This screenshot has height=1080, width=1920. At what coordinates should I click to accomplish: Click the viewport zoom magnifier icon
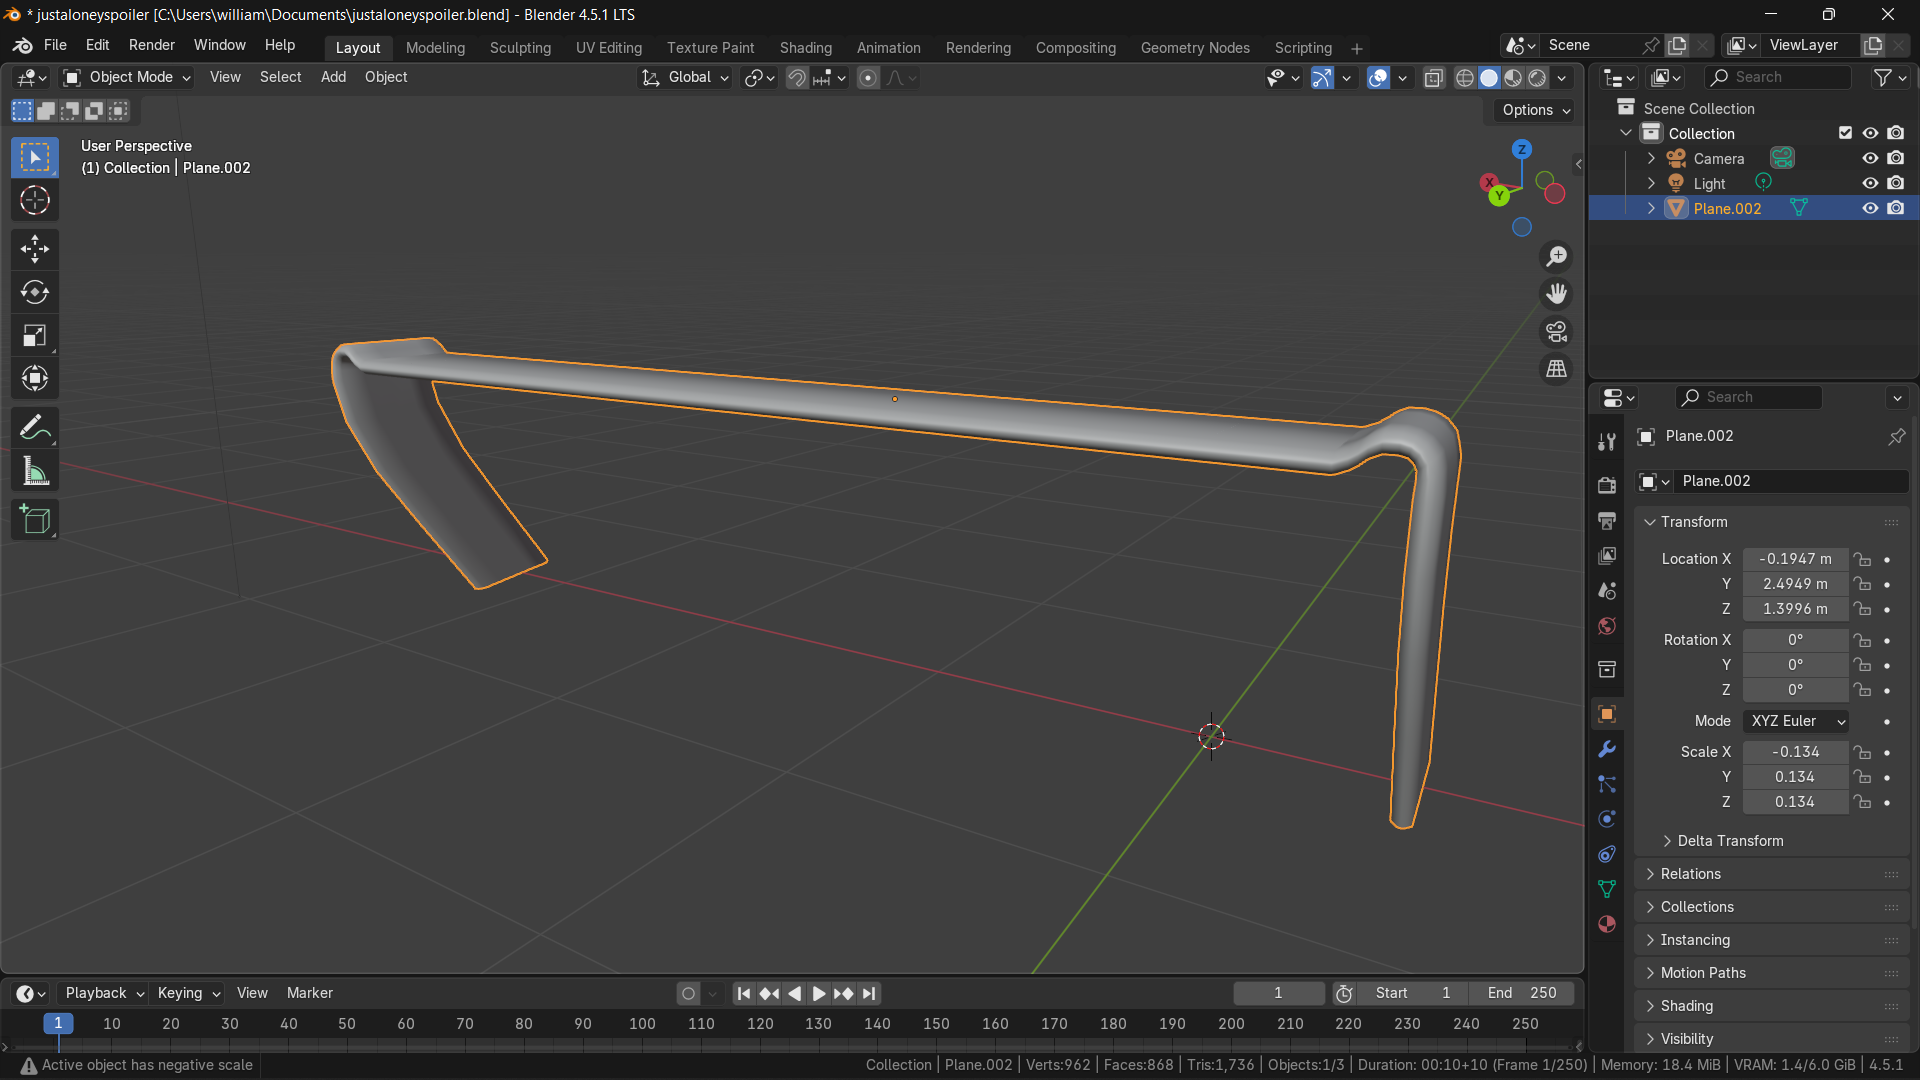coord(1557,257)
